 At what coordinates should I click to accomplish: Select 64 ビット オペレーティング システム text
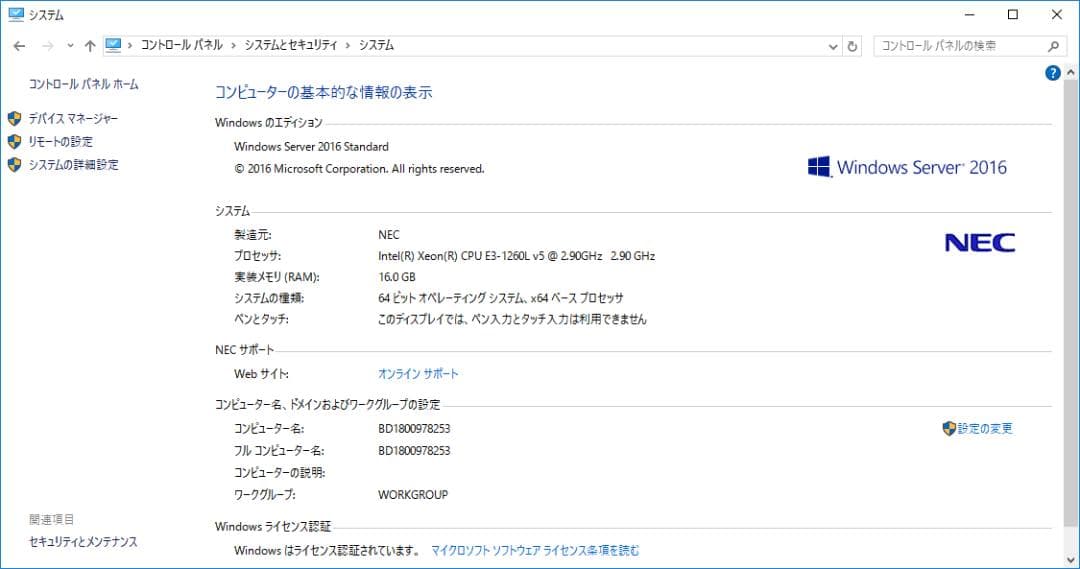click(453, 298)
